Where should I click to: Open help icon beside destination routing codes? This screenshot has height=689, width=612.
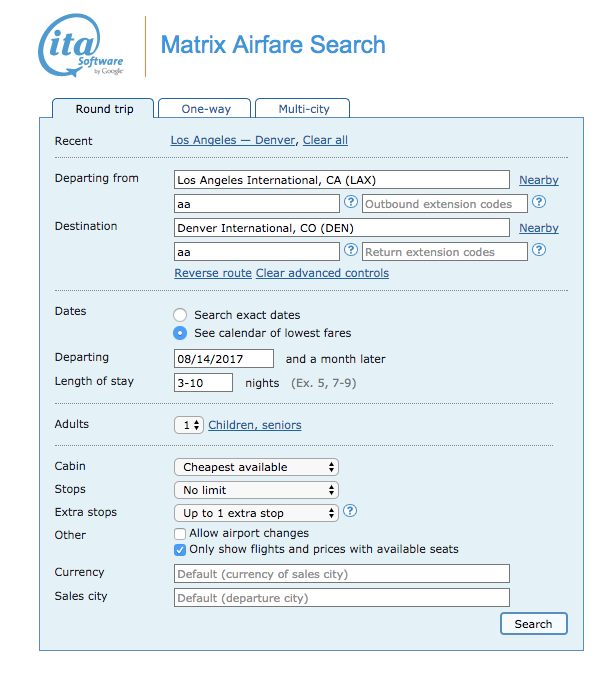pos(351,250)
